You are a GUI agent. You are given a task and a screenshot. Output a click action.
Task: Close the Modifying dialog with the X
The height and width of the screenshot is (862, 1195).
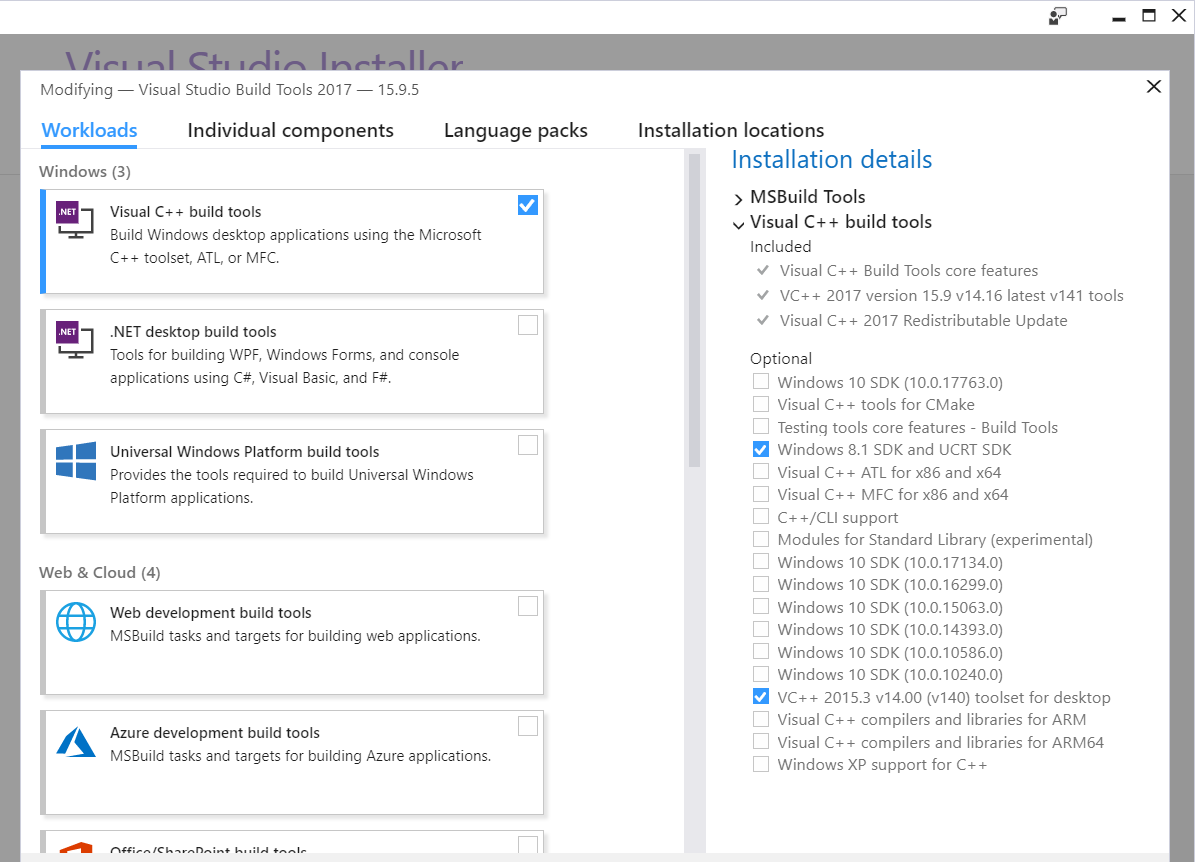(x=1153, y=87)
